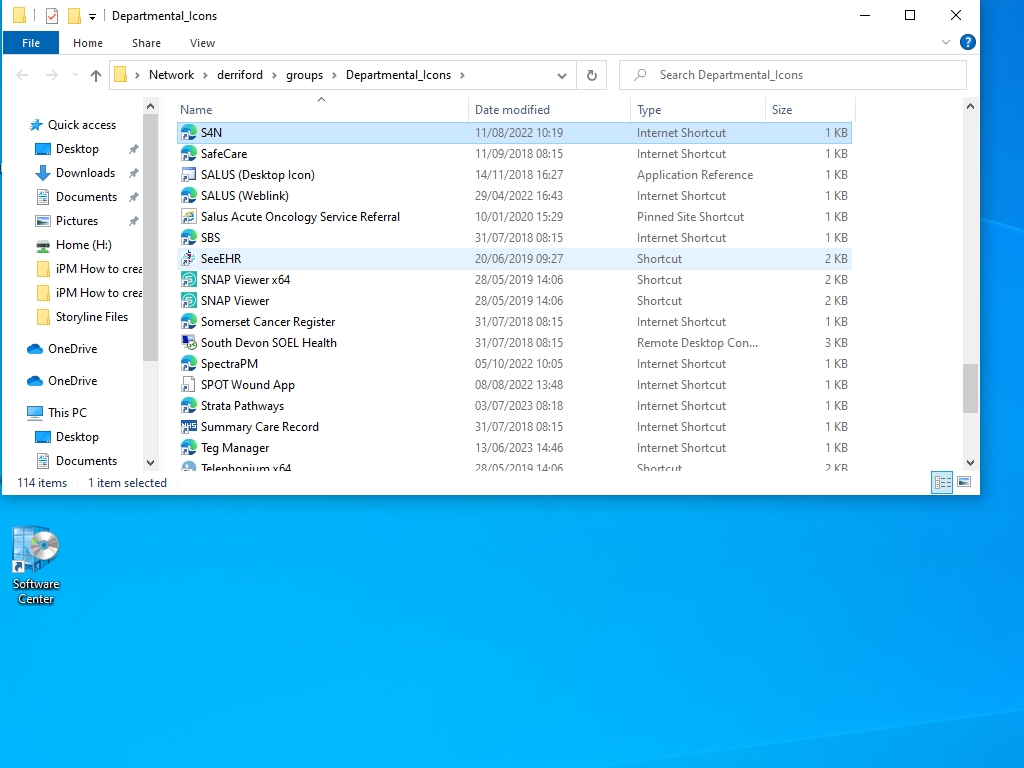Image resolution: width=1024 pixels, height=768 pixels.
Task: Sort files by Date modified column
Action: coord(549,110)
